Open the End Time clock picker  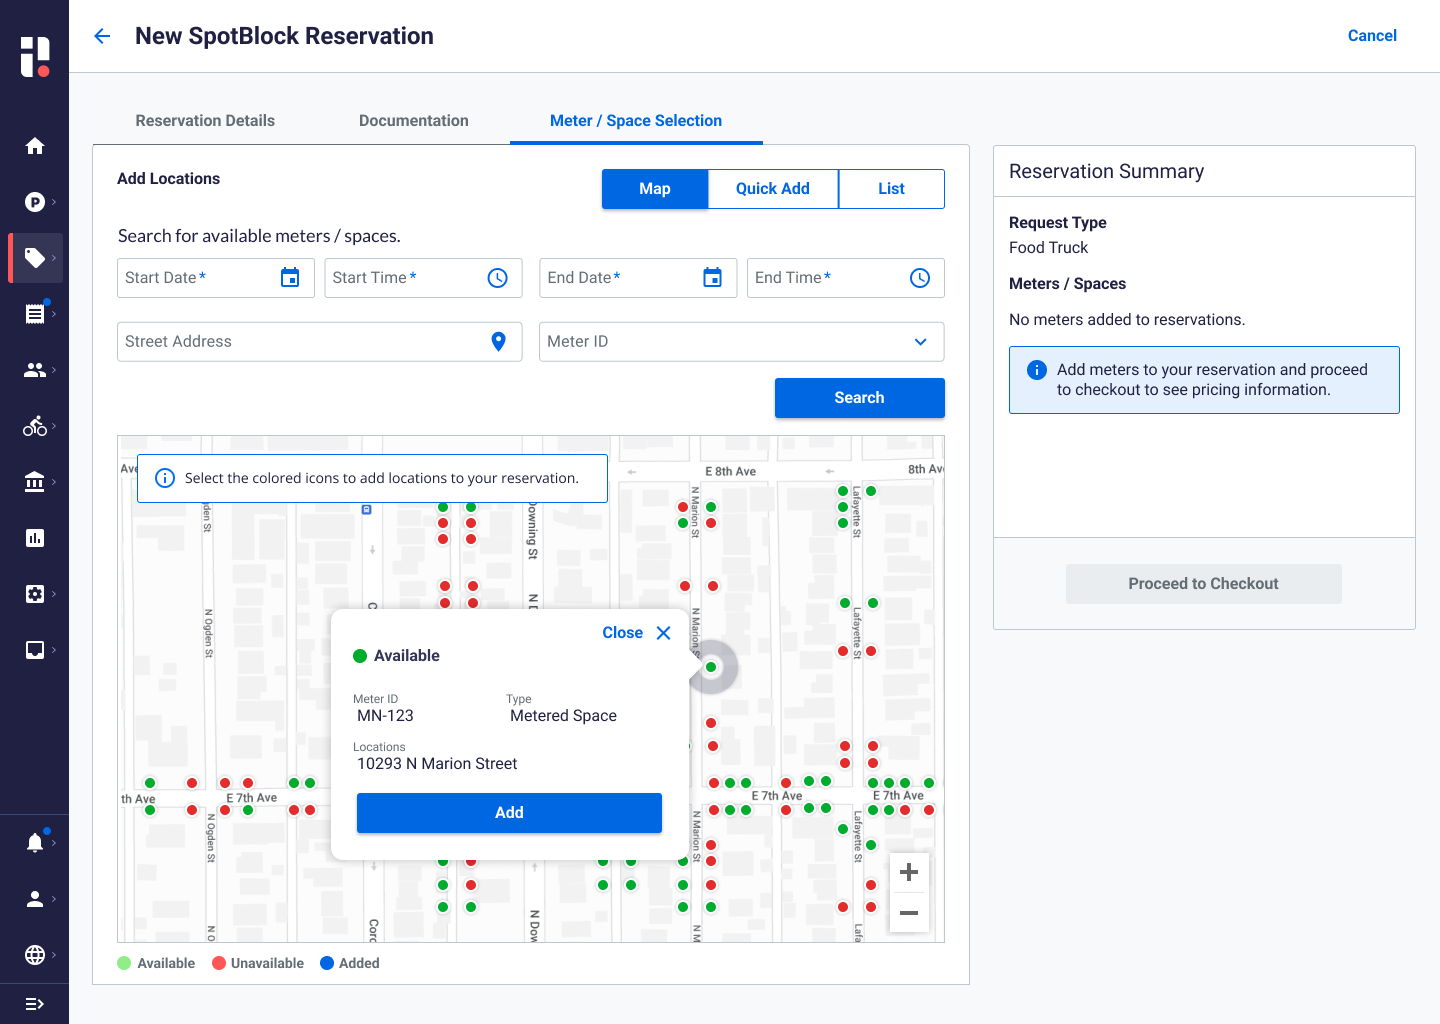coord(919,278)
